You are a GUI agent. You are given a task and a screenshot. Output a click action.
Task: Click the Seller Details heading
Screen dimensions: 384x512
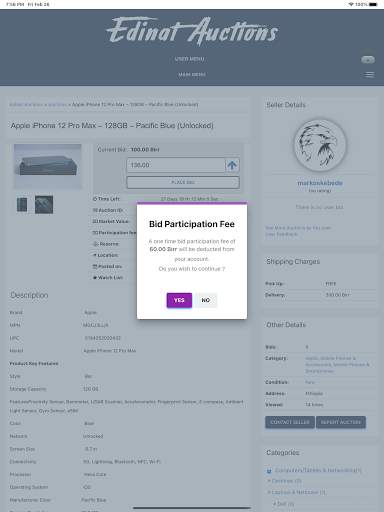point(286,105)
